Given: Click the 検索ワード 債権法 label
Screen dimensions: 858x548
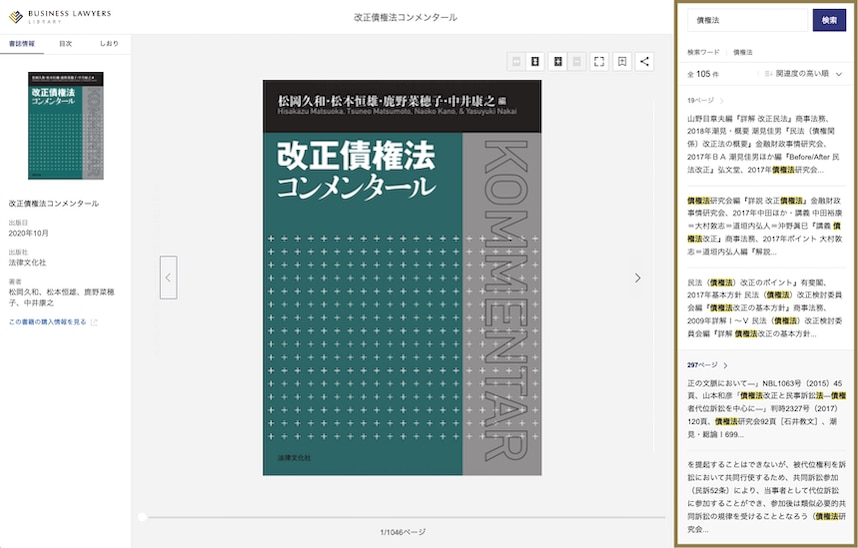Looking at the screenshot, I should click(x=720, y=53).
